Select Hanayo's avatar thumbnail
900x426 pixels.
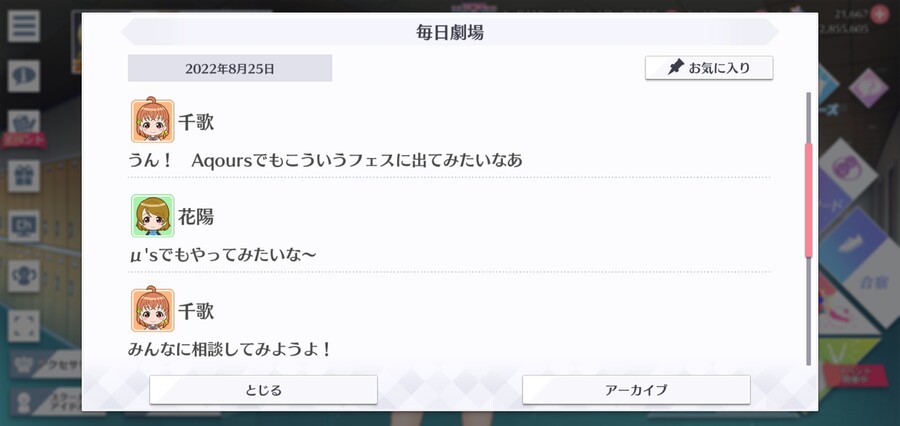[x=153, y=216]
